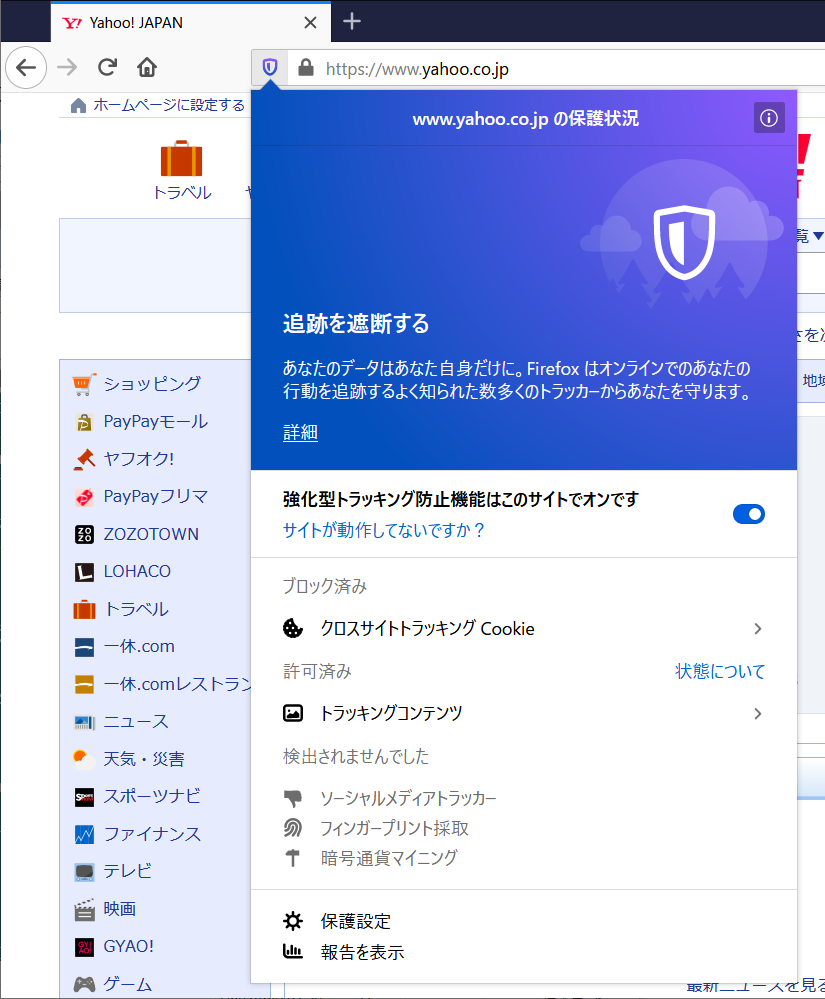825x999 pixels.
Task: Click ニュース in the sidebar
Action: click(x=136, y=721)
